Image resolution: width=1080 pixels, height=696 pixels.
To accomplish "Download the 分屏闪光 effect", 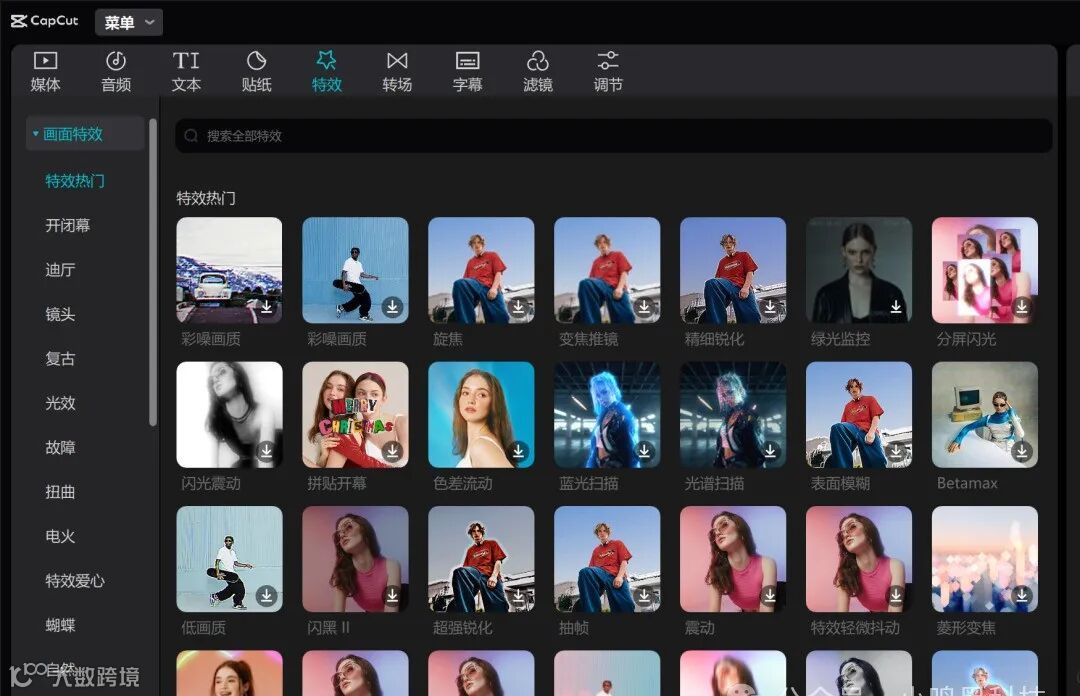I will pos(1022,306).
